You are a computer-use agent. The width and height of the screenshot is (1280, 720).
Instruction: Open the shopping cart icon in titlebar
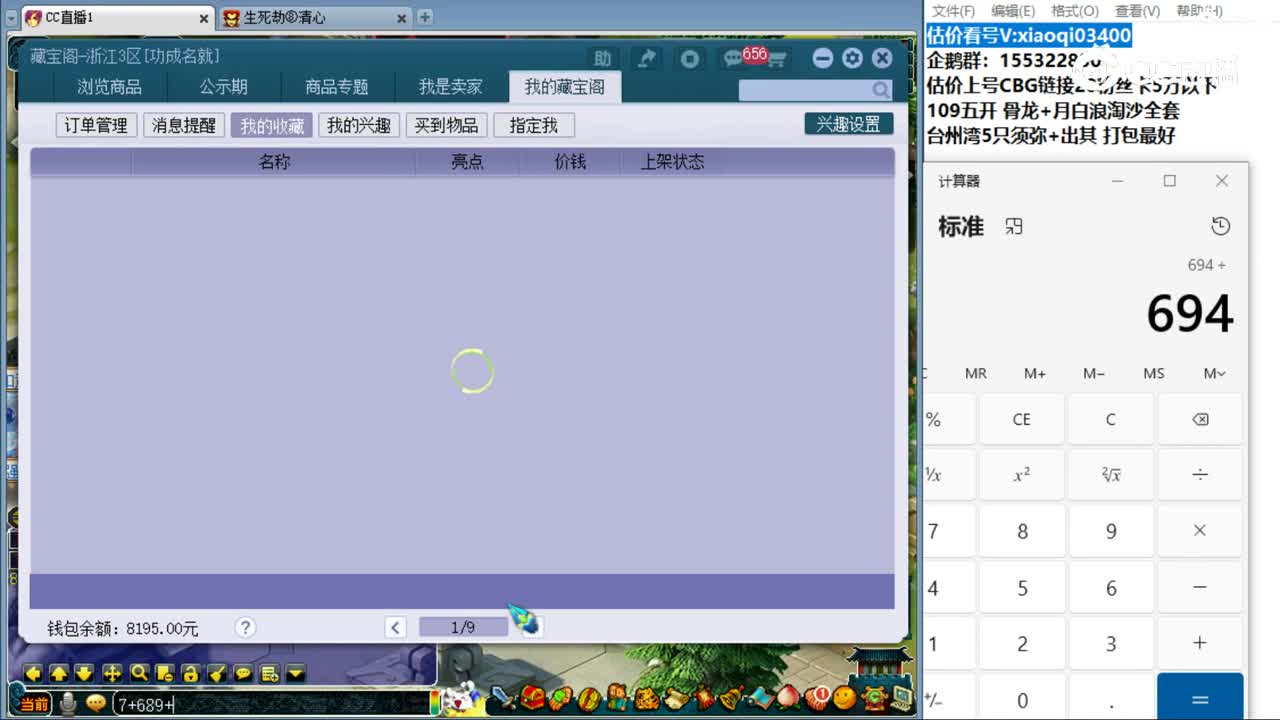point(775,58)
